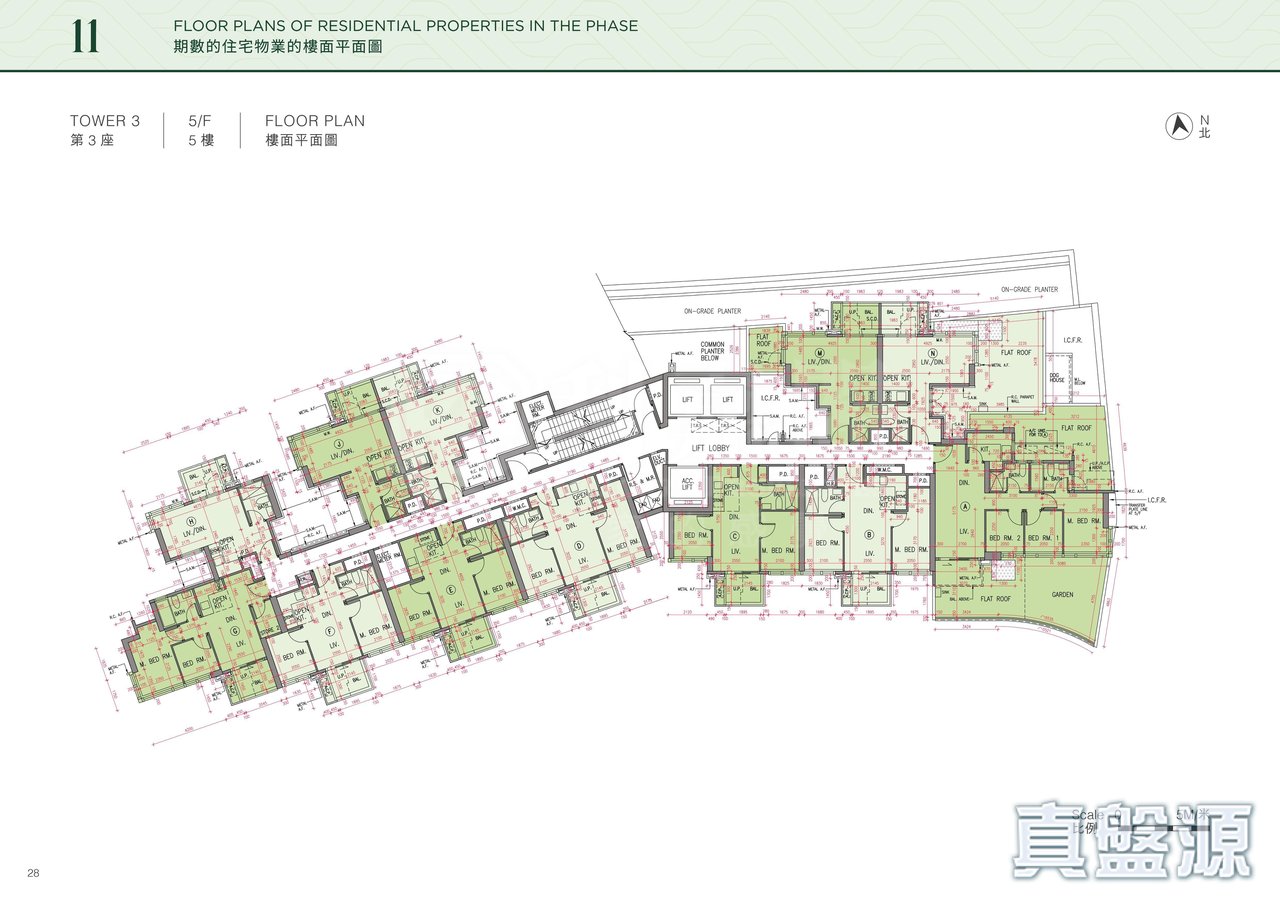Select the Chinese heading "期數的住宅物業的樓面平面圖"
Image resolution: width=1280 pixels, height=904 pixels.
click(277, 46)
